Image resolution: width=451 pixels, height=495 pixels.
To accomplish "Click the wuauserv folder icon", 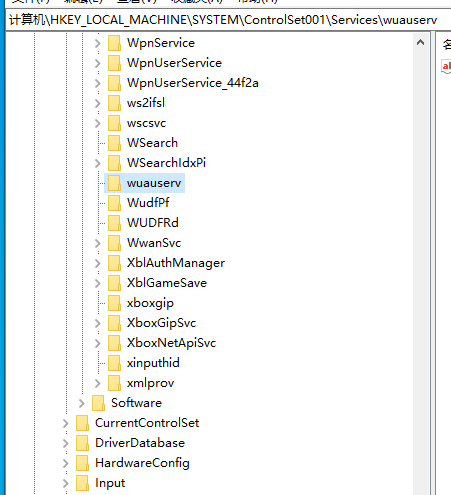I will 114,183.
